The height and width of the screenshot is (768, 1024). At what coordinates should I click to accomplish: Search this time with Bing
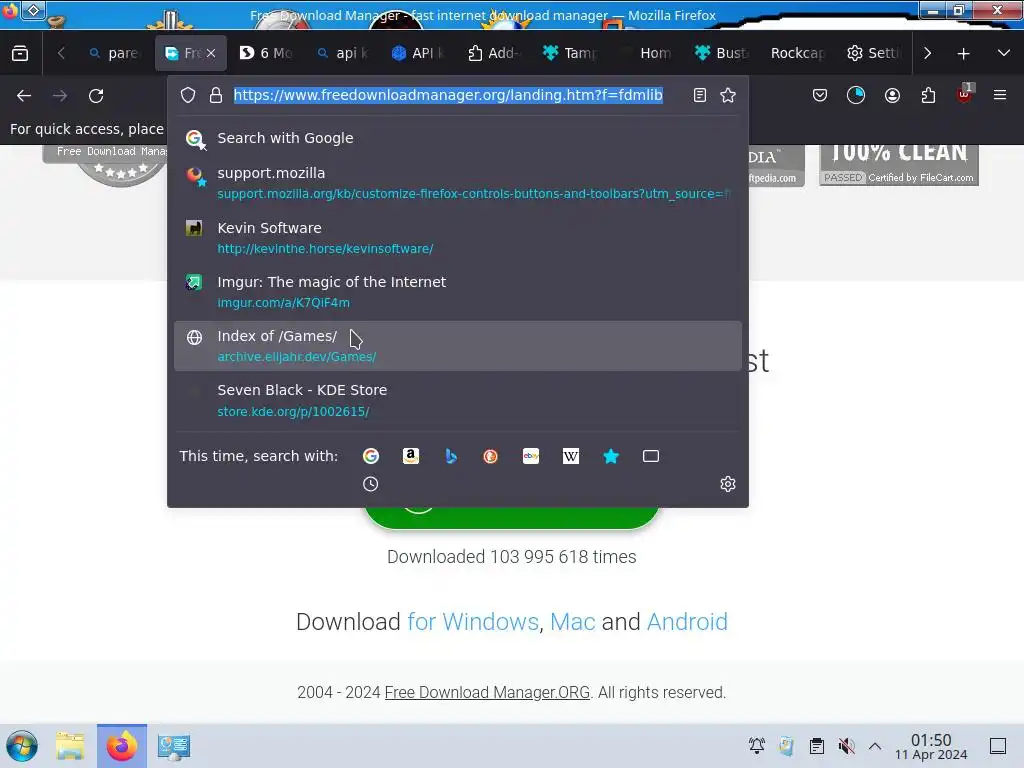pos(451,456)
